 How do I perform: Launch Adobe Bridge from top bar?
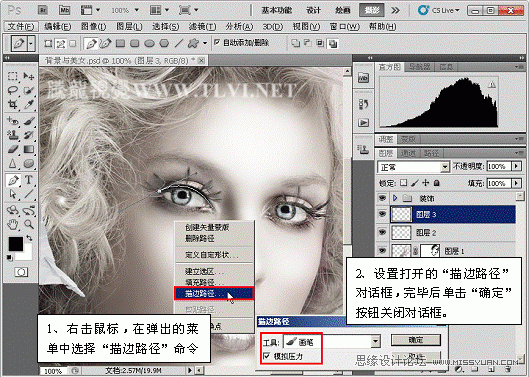43,10
